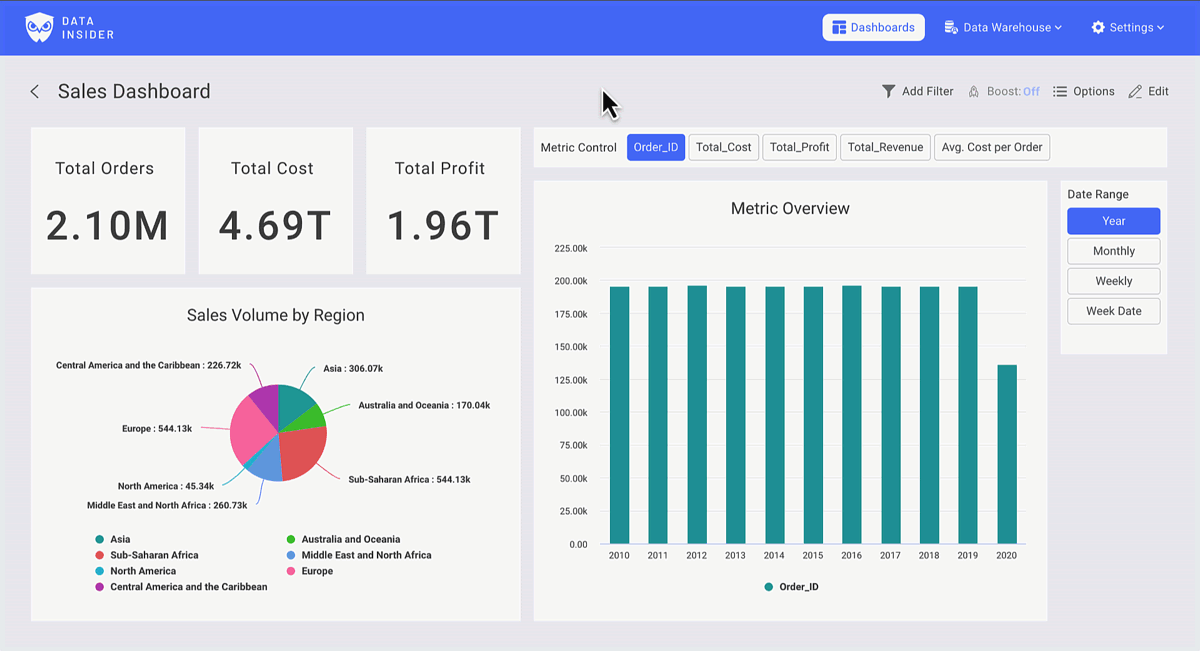Open the Data Warehouse dropdown
The height and width of the screenshot is (651, 1200).
pos(1003,27)
